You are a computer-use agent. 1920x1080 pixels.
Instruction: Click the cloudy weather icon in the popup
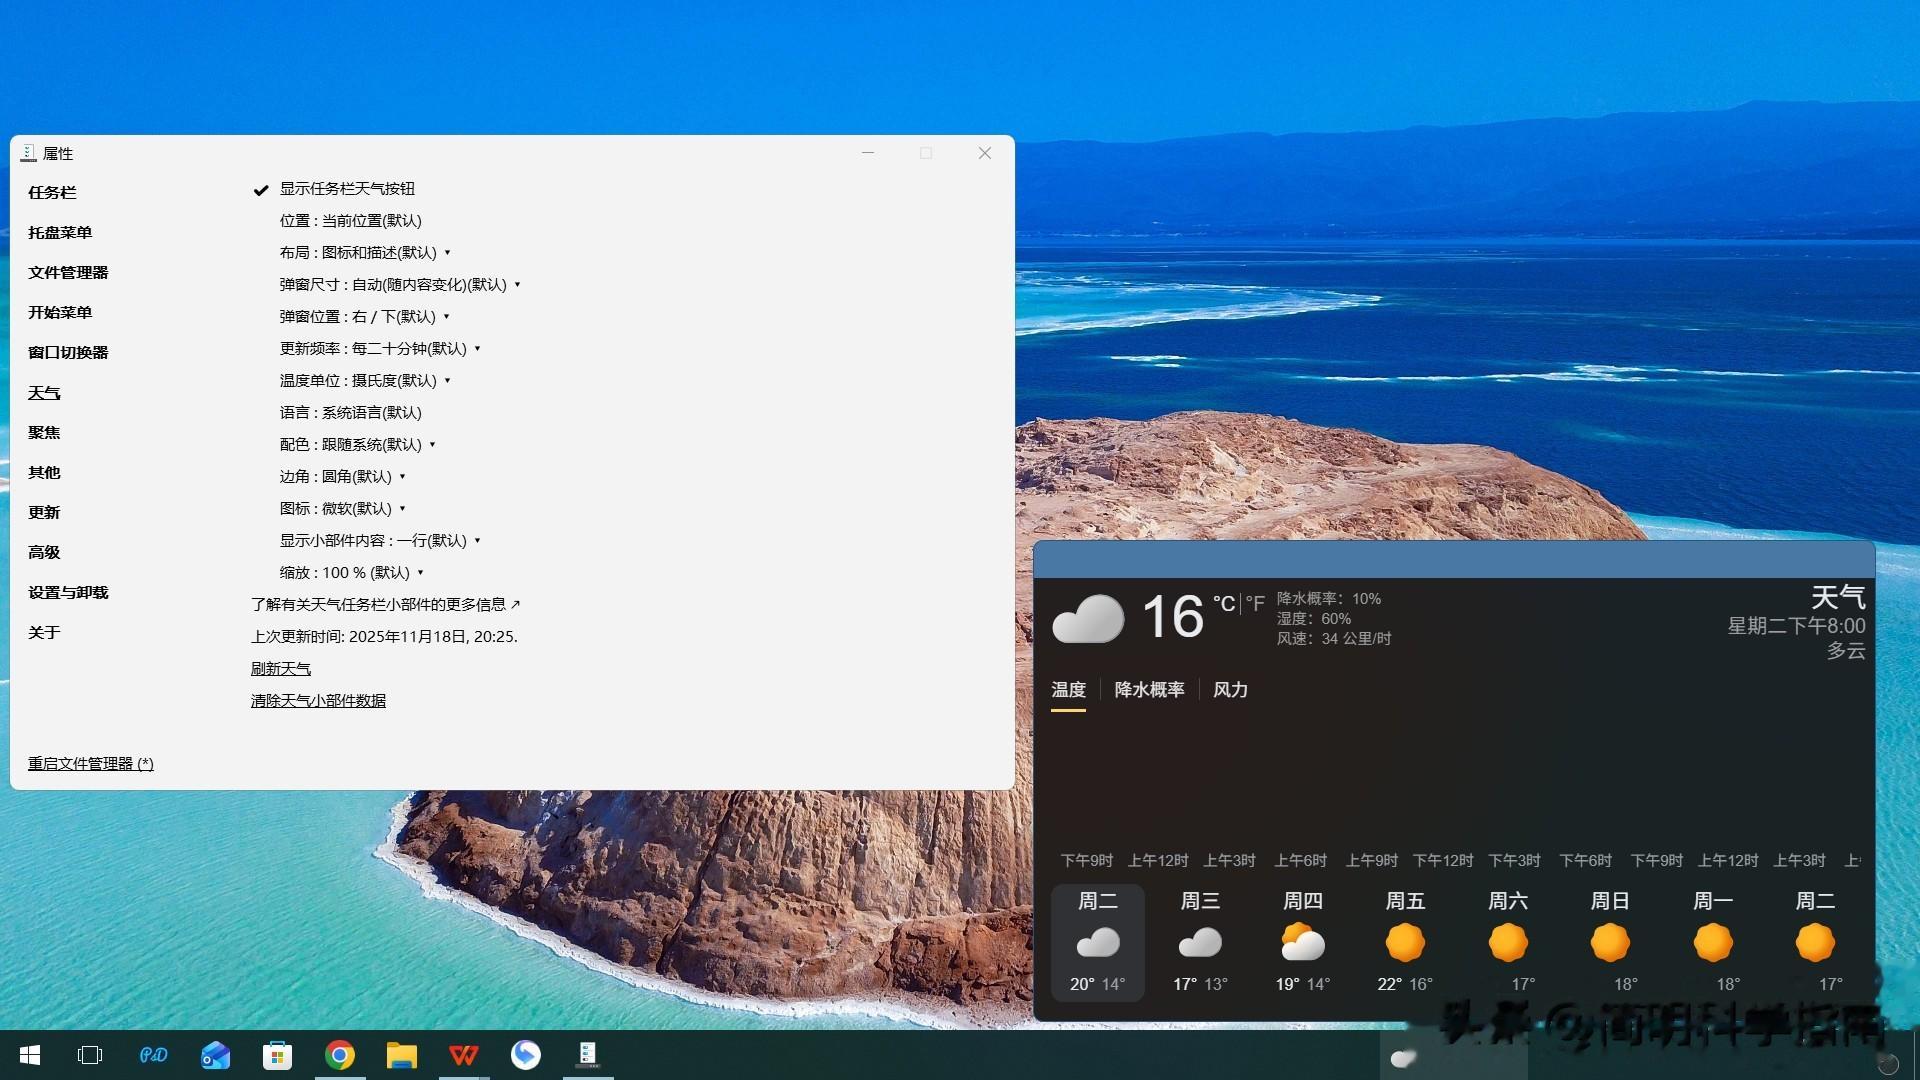[x=1088, y=618]
